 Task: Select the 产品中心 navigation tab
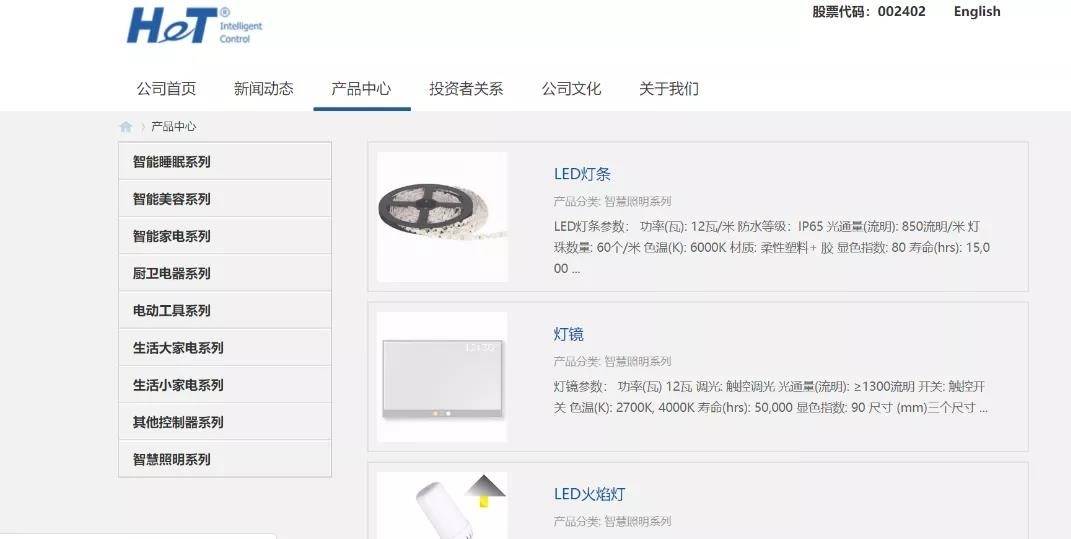pyautogui.click(x=361, y=89)
